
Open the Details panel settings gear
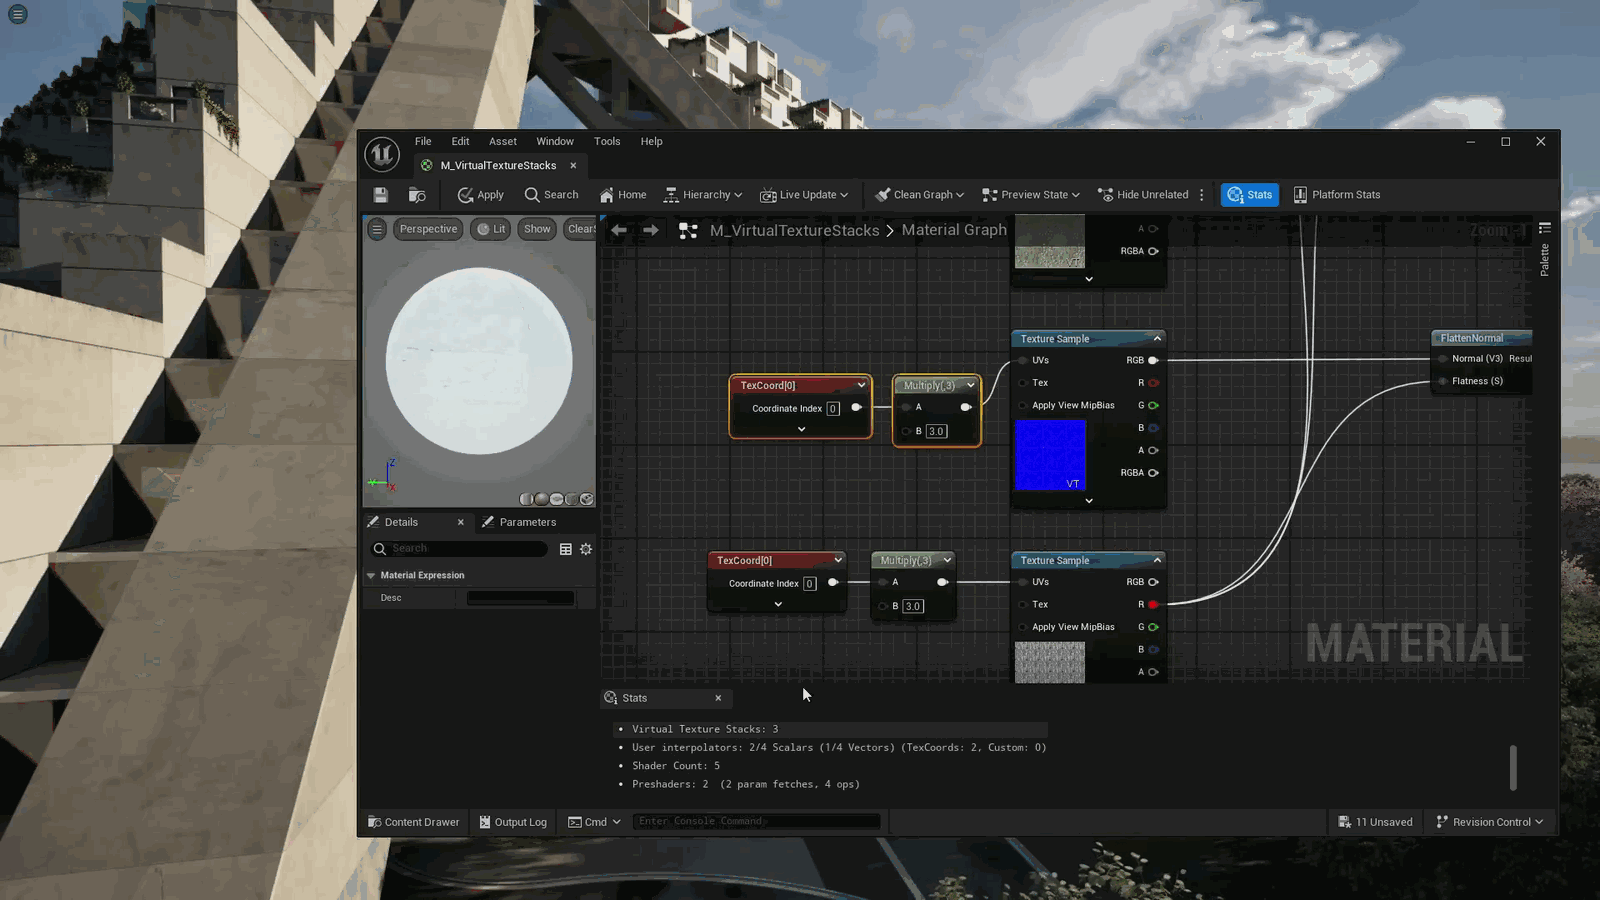click(x=586, y=549)
